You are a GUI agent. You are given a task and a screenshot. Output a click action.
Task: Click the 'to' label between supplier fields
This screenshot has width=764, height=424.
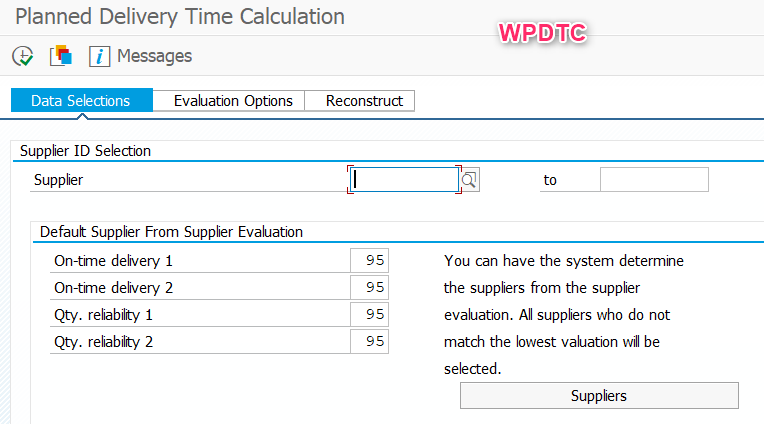(550, 180)
